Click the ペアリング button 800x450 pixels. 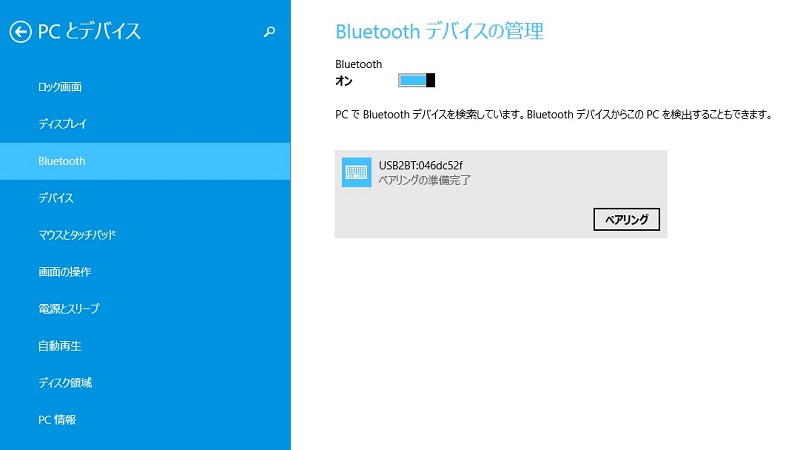pos(627,219)
